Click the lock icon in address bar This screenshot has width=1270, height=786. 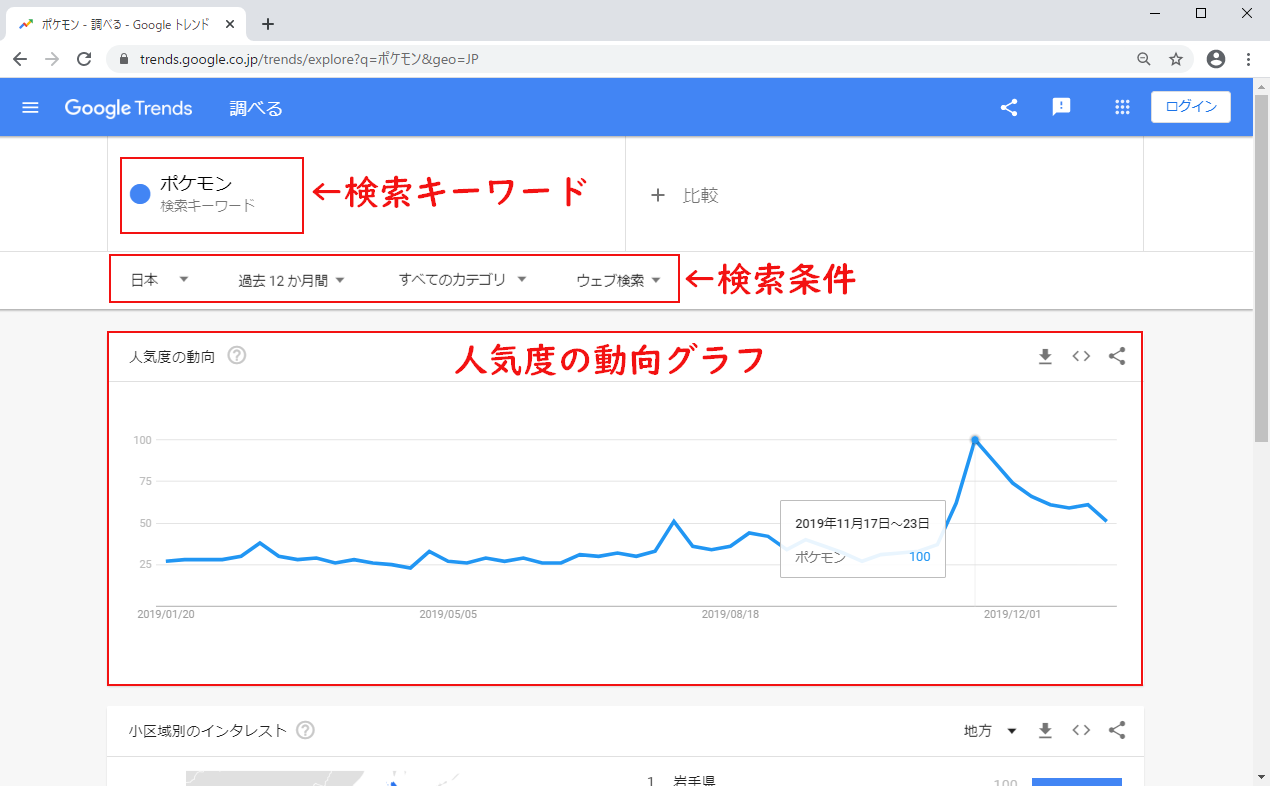coord(124,59)
